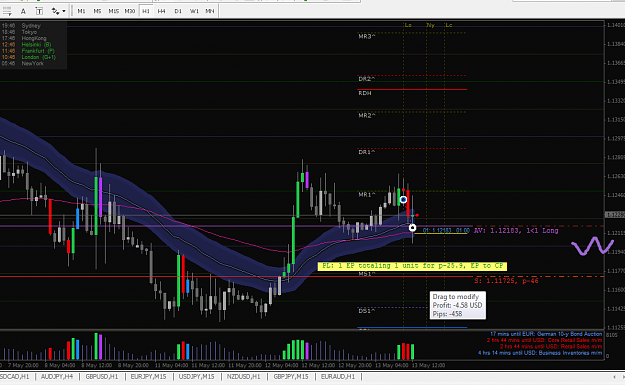
Task: Click the MR1 pivot level label
Action: coord(367,194)
